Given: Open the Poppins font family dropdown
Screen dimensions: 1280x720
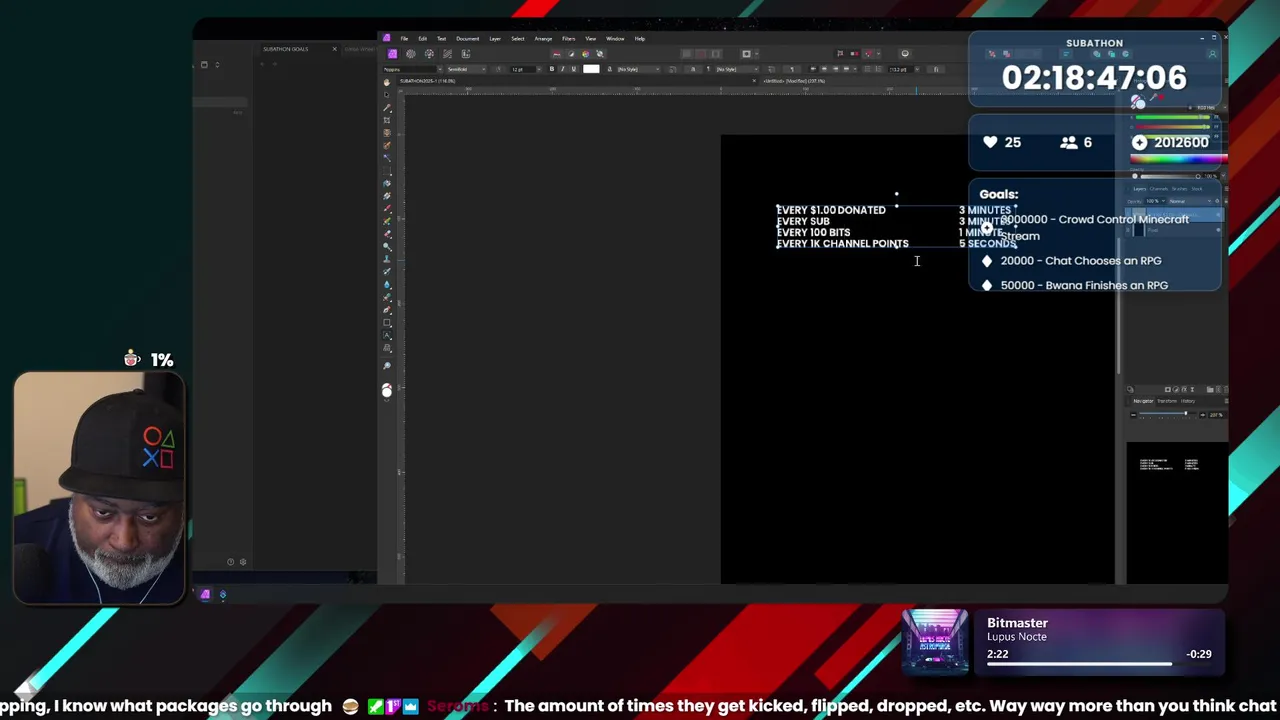Looking at the screenshot, I should tap(412, 69).
